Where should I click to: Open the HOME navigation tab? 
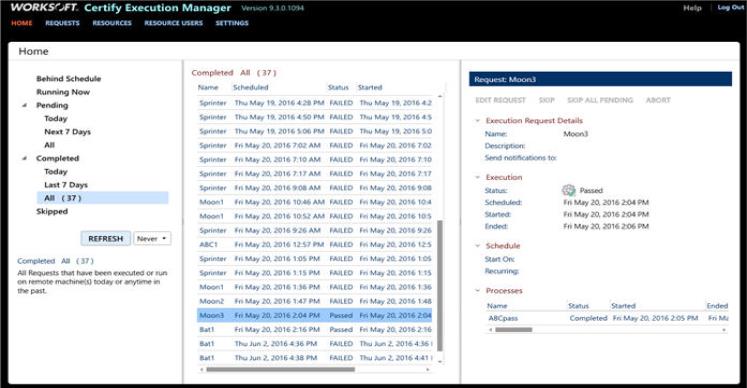[x=22, y=23]
